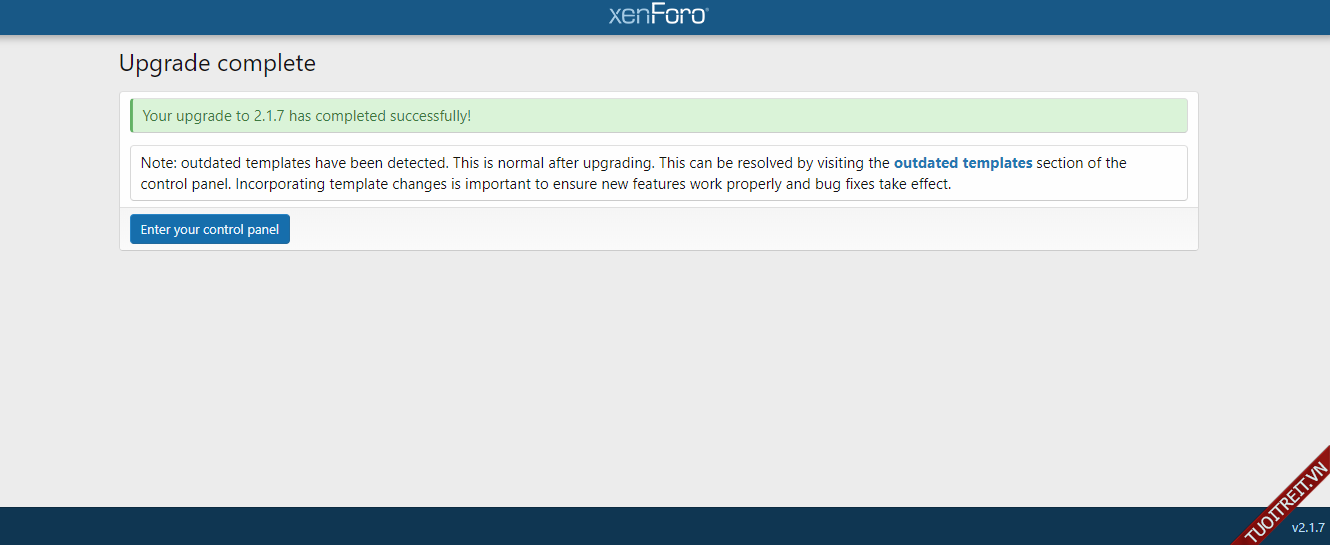This screenshot has width=1330, height=545.
Task: Click the word 'Note:' in the notice
Action: click(159, 163)
